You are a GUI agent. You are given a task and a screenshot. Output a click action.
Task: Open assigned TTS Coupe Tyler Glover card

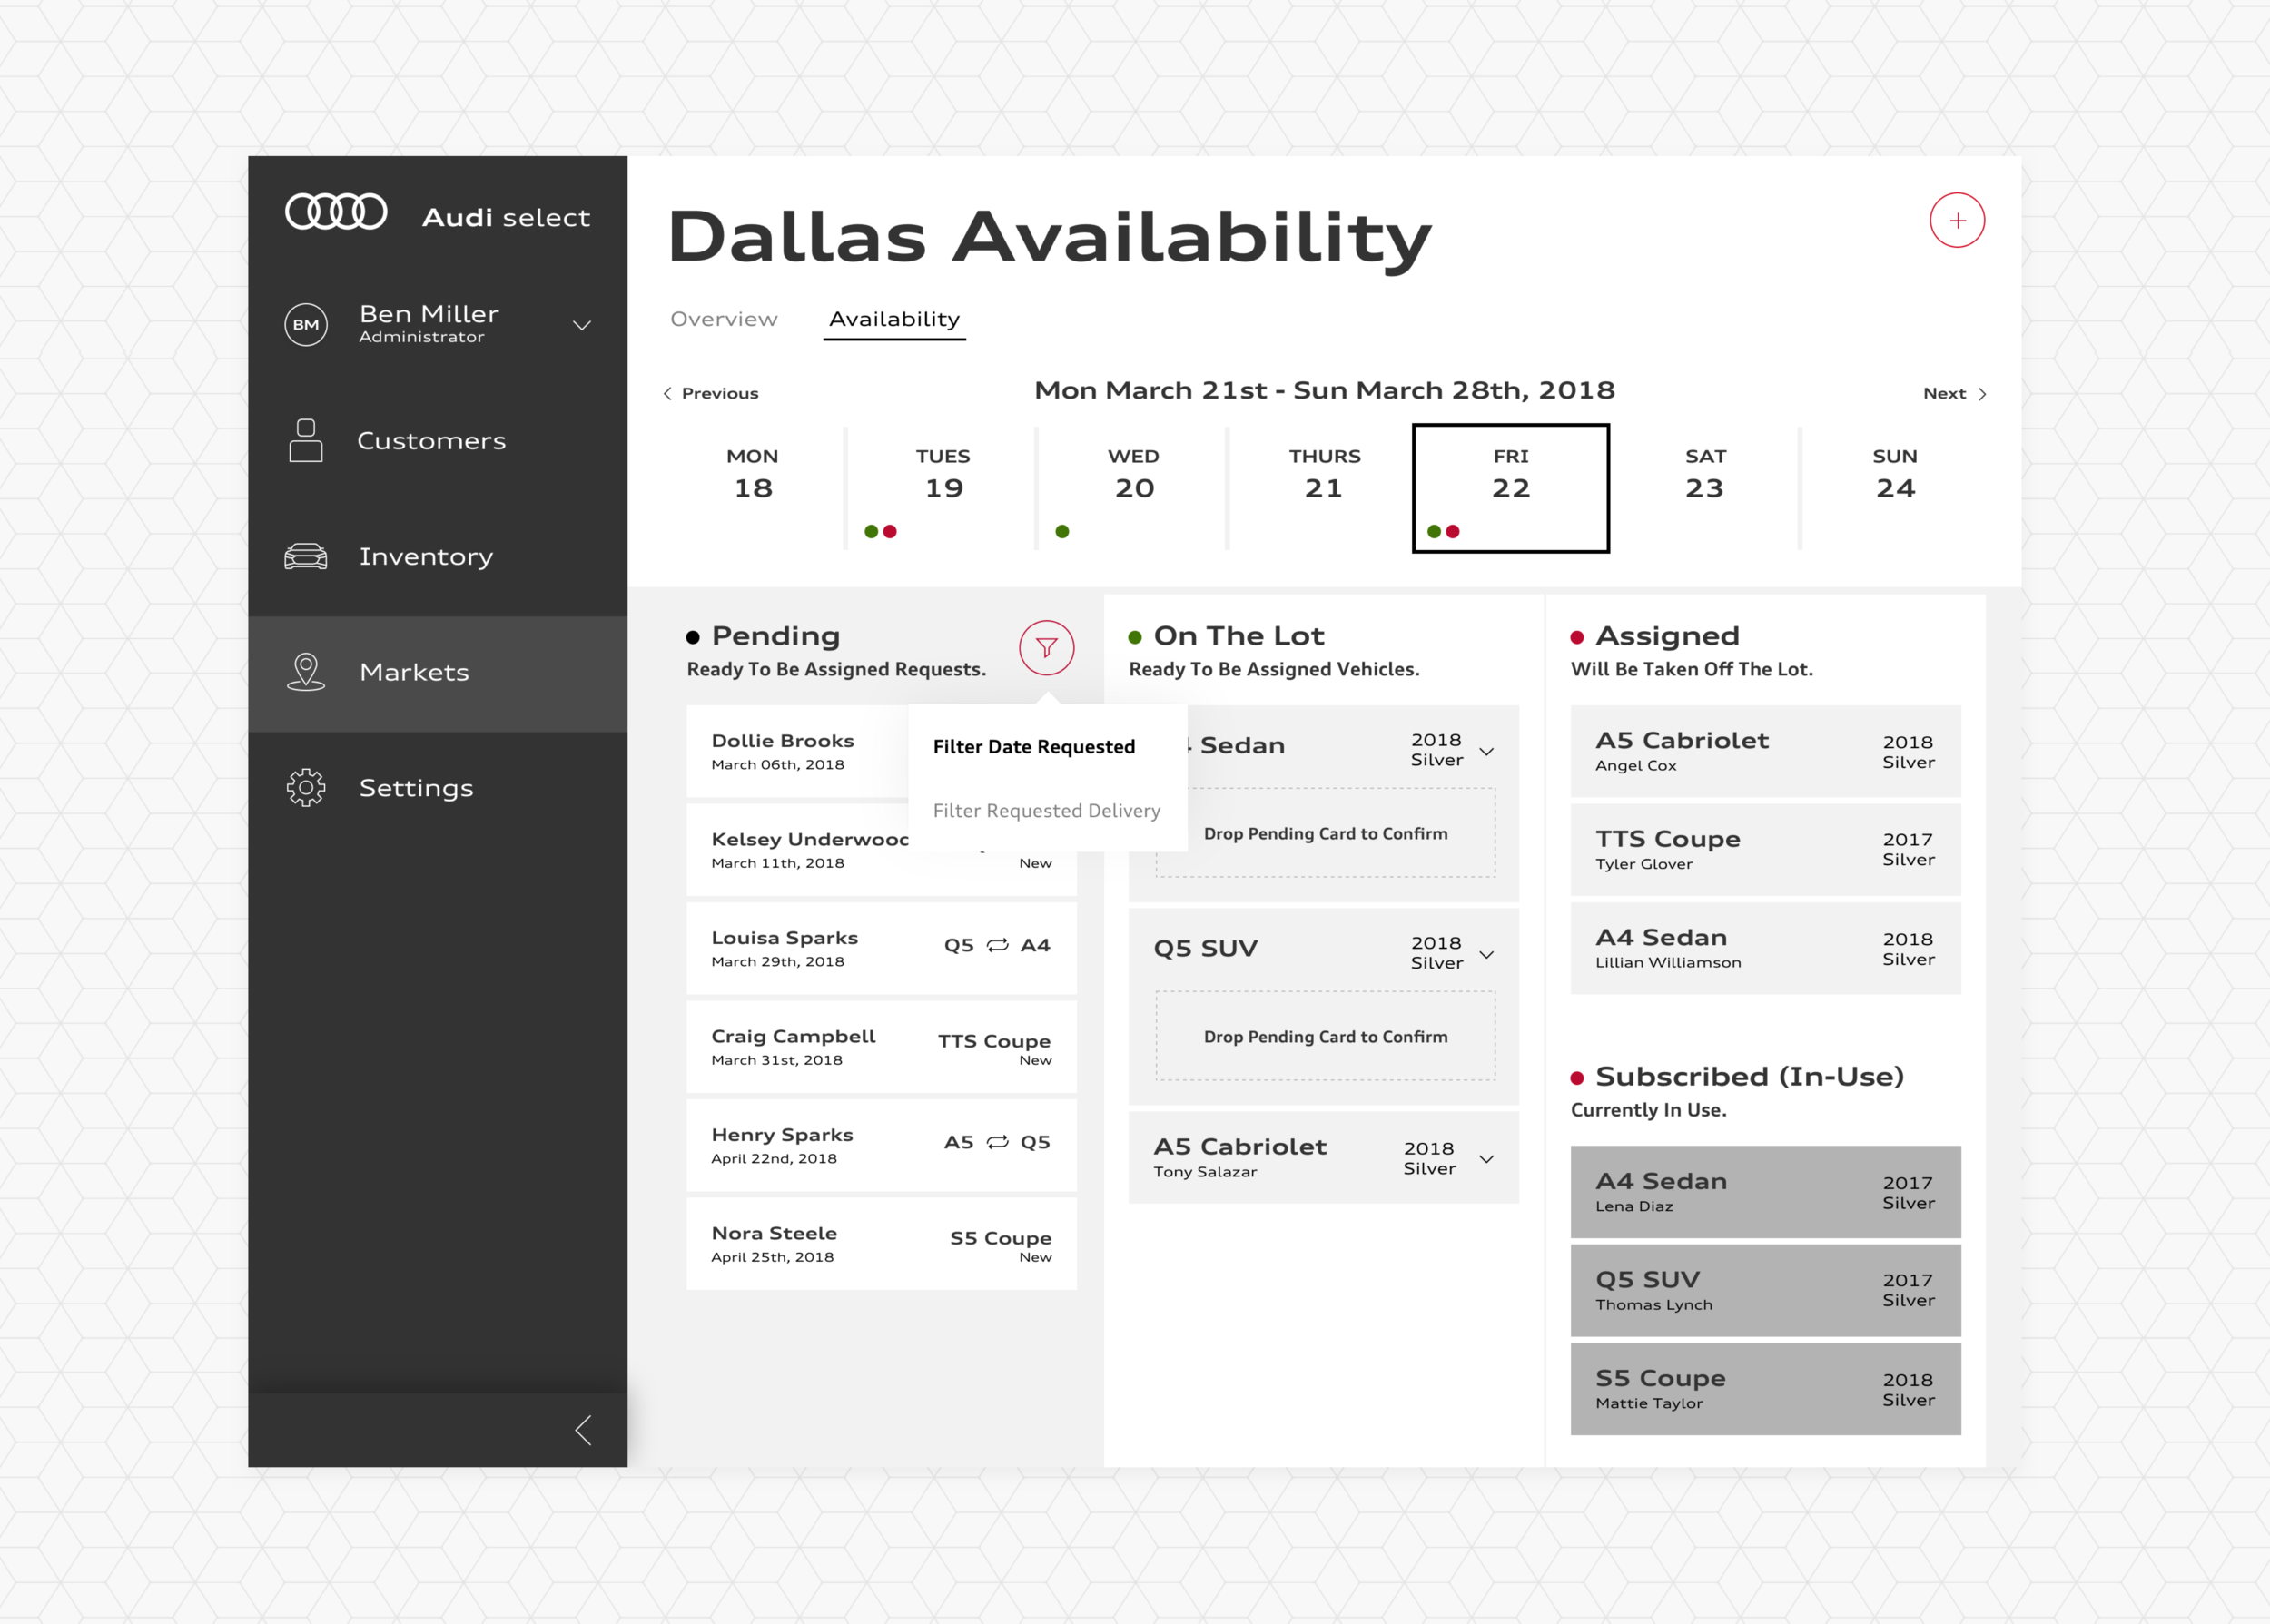[x=1766, y=851]
